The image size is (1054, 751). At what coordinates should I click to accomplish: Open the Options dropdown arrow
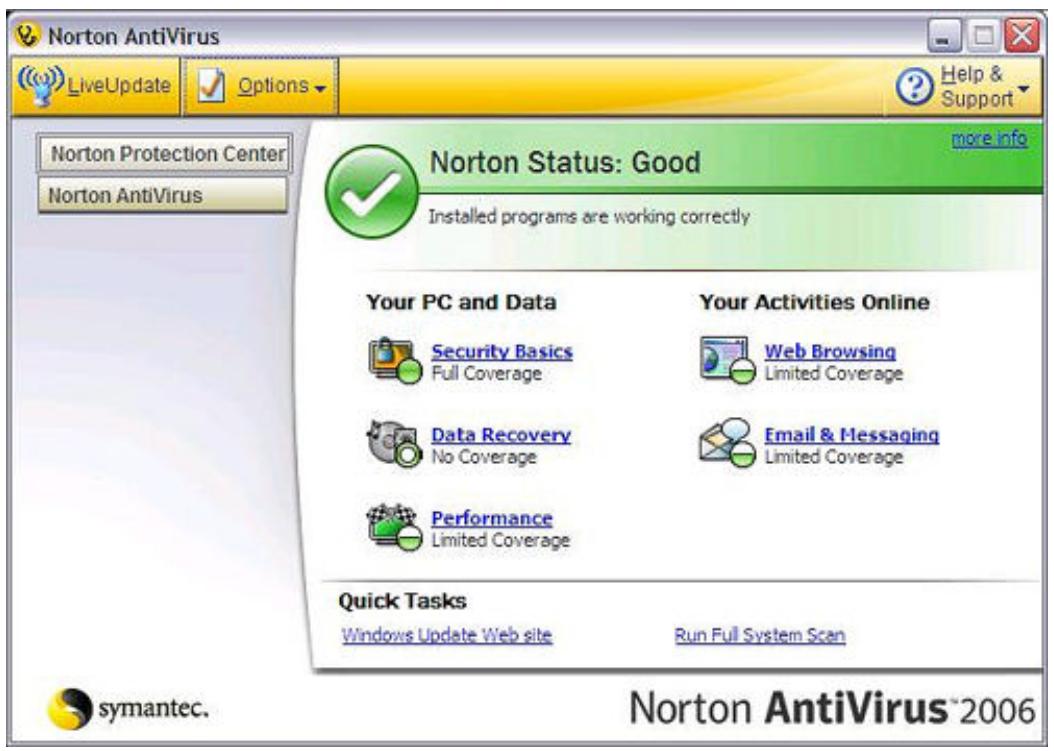(320, 89)
